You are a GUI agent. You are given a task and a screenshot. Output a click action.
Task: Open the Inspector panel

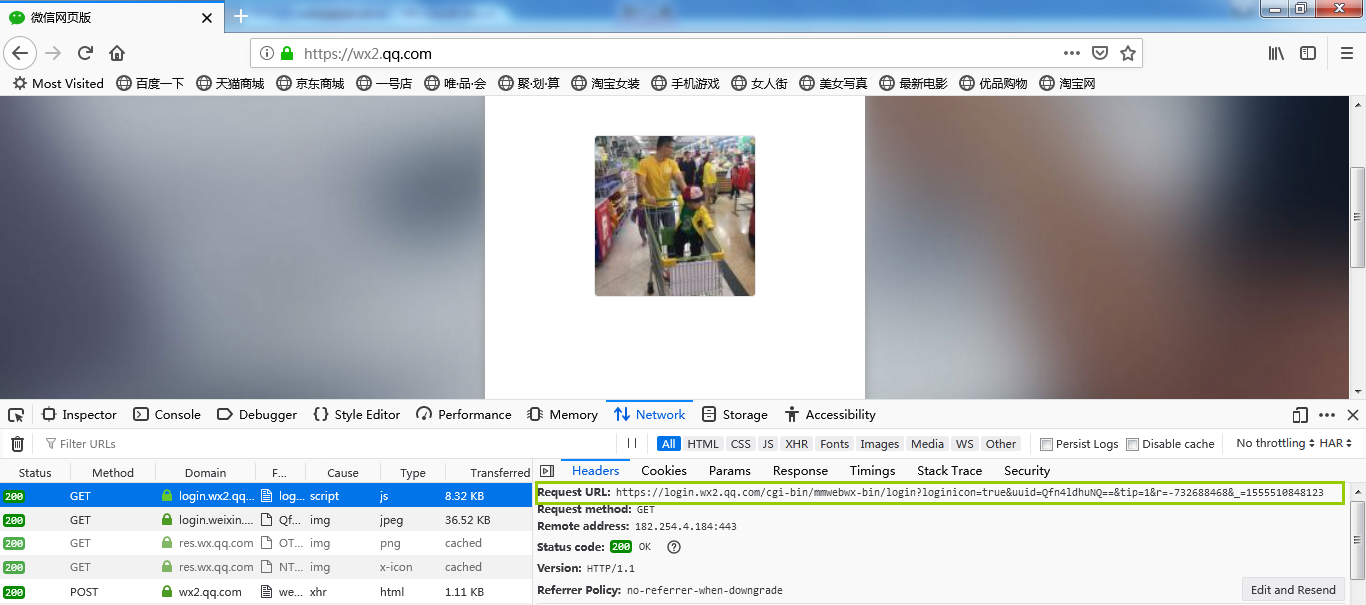pyautogui.click(x=79, y=415)
